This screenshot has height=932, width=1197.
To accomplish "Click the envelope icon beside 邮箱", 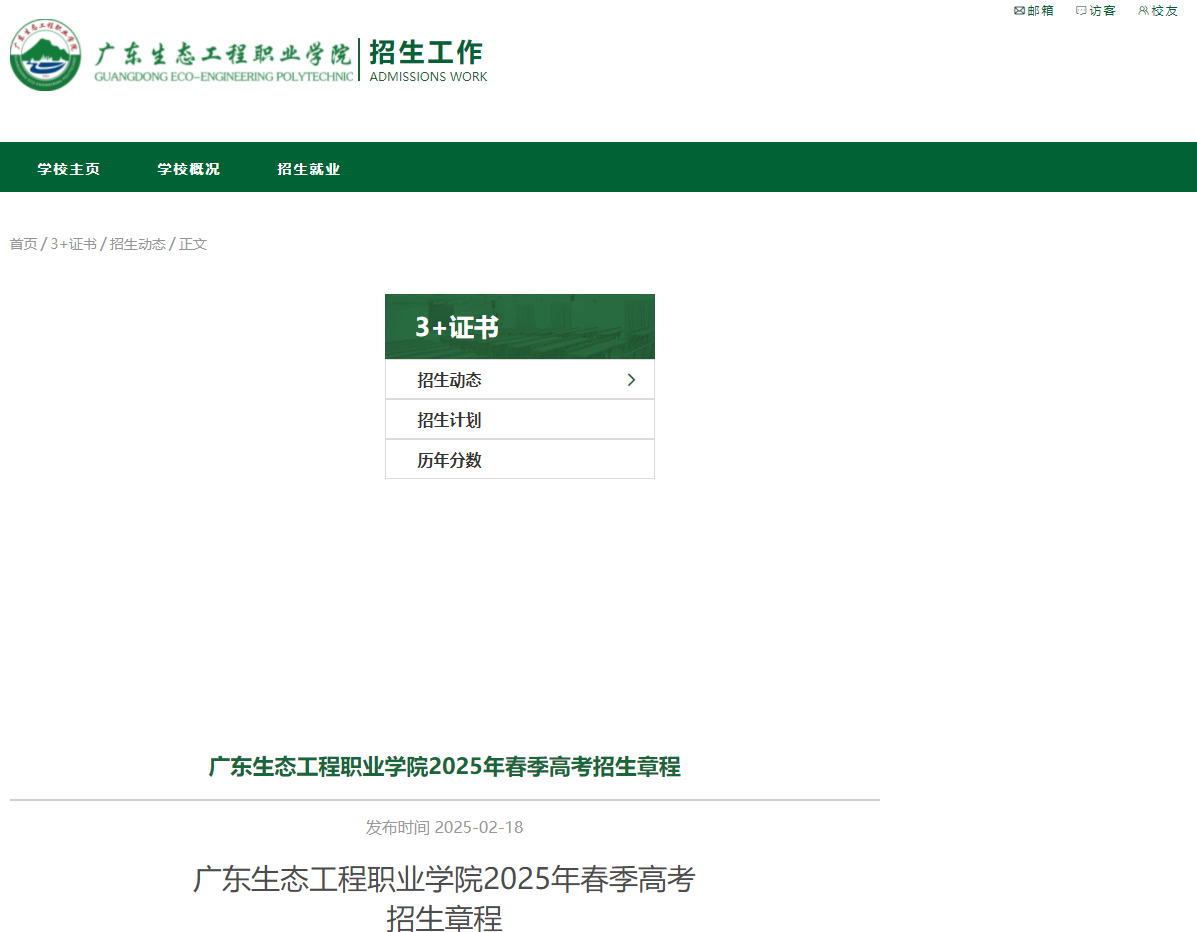I will pos(1018,10).
